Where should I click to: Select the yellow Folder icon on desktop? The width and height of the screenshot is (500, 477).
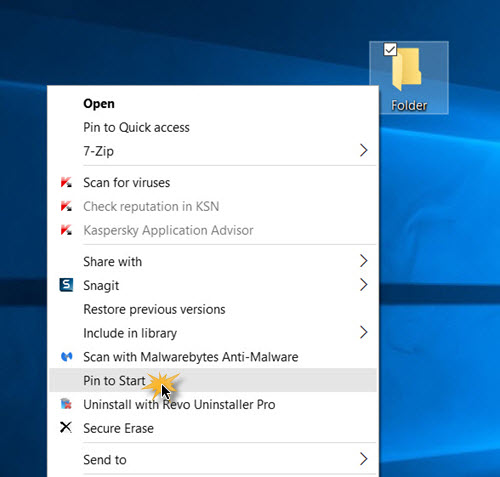(x=407, y=69)
